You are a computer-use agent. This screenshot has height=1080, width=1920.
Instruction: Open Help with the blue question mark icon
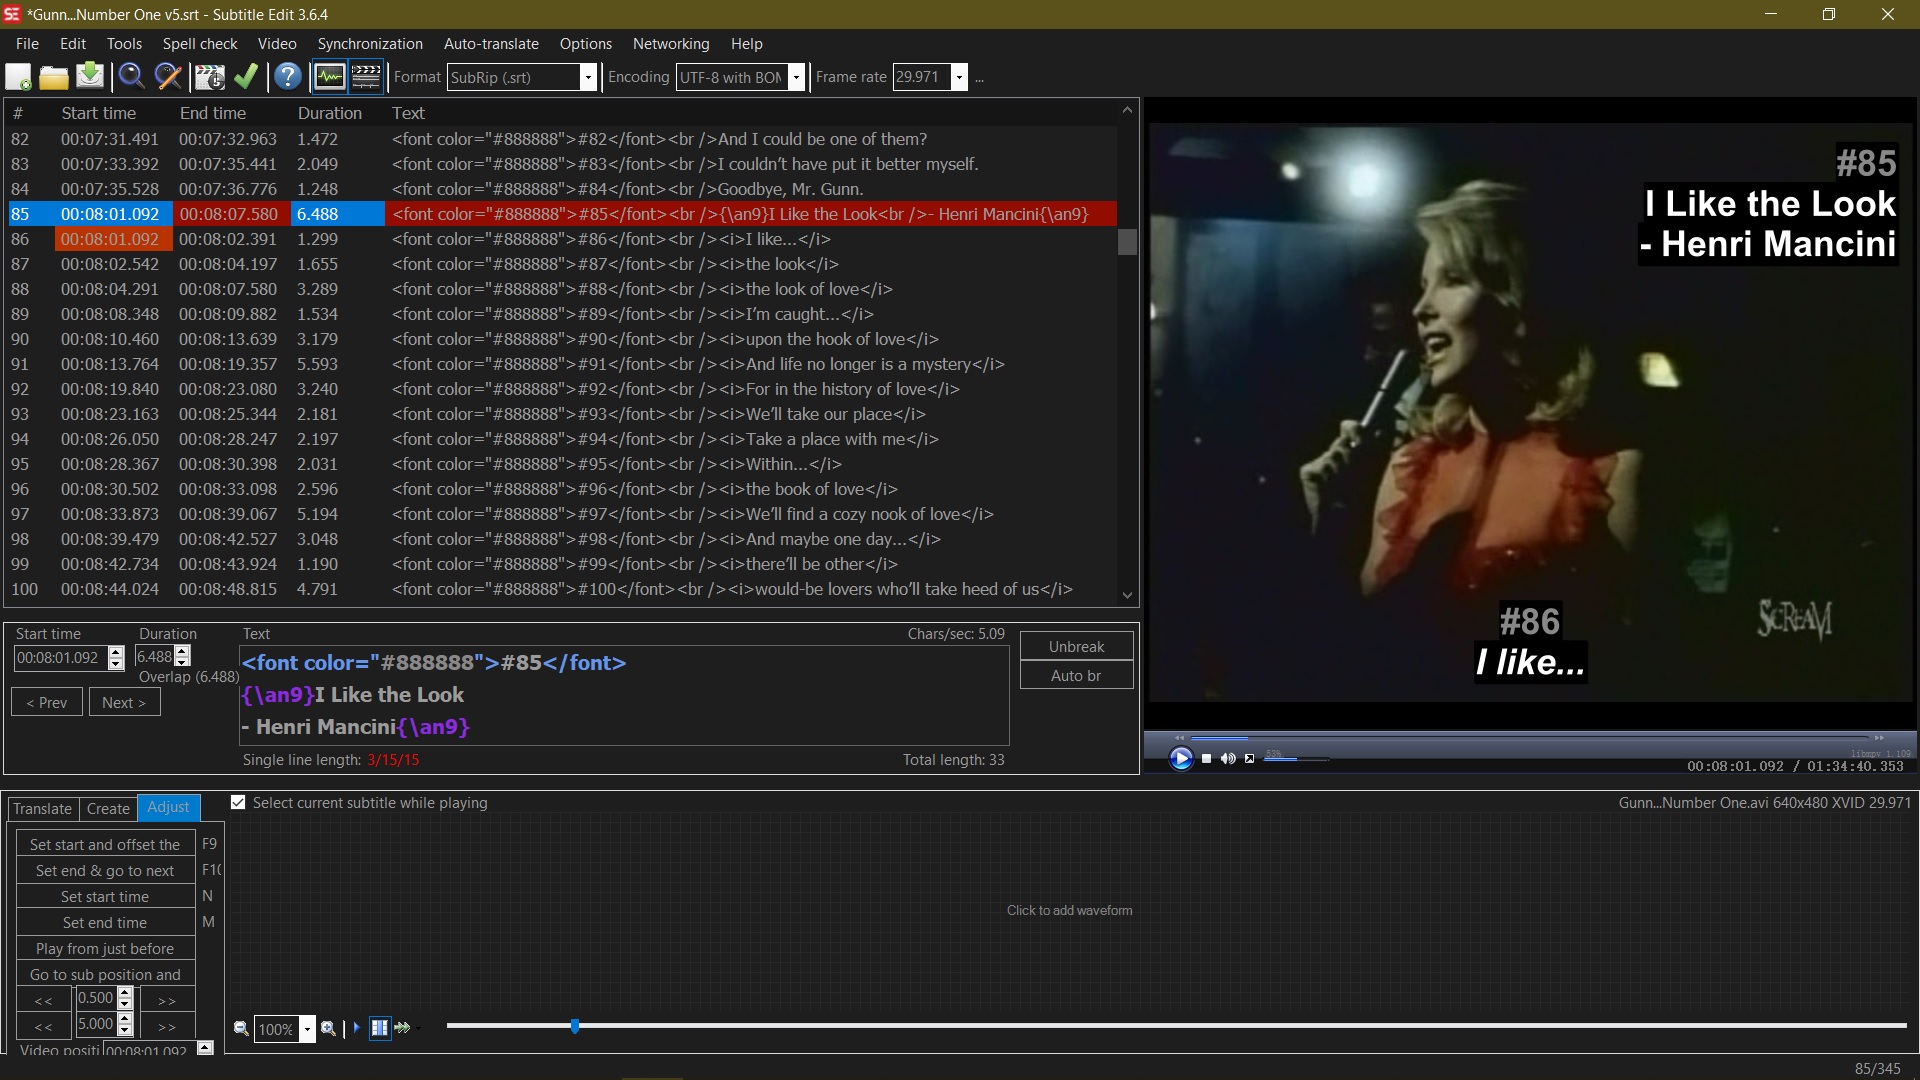click(x=288, y=77)
